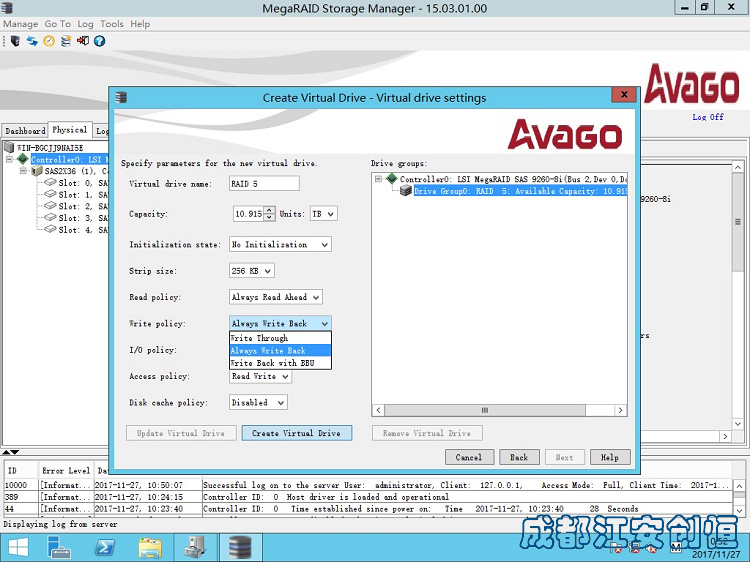Click the SAS2X36 enclosure icon
Screen dimensions: 750x562
click(x=37, y=171)
